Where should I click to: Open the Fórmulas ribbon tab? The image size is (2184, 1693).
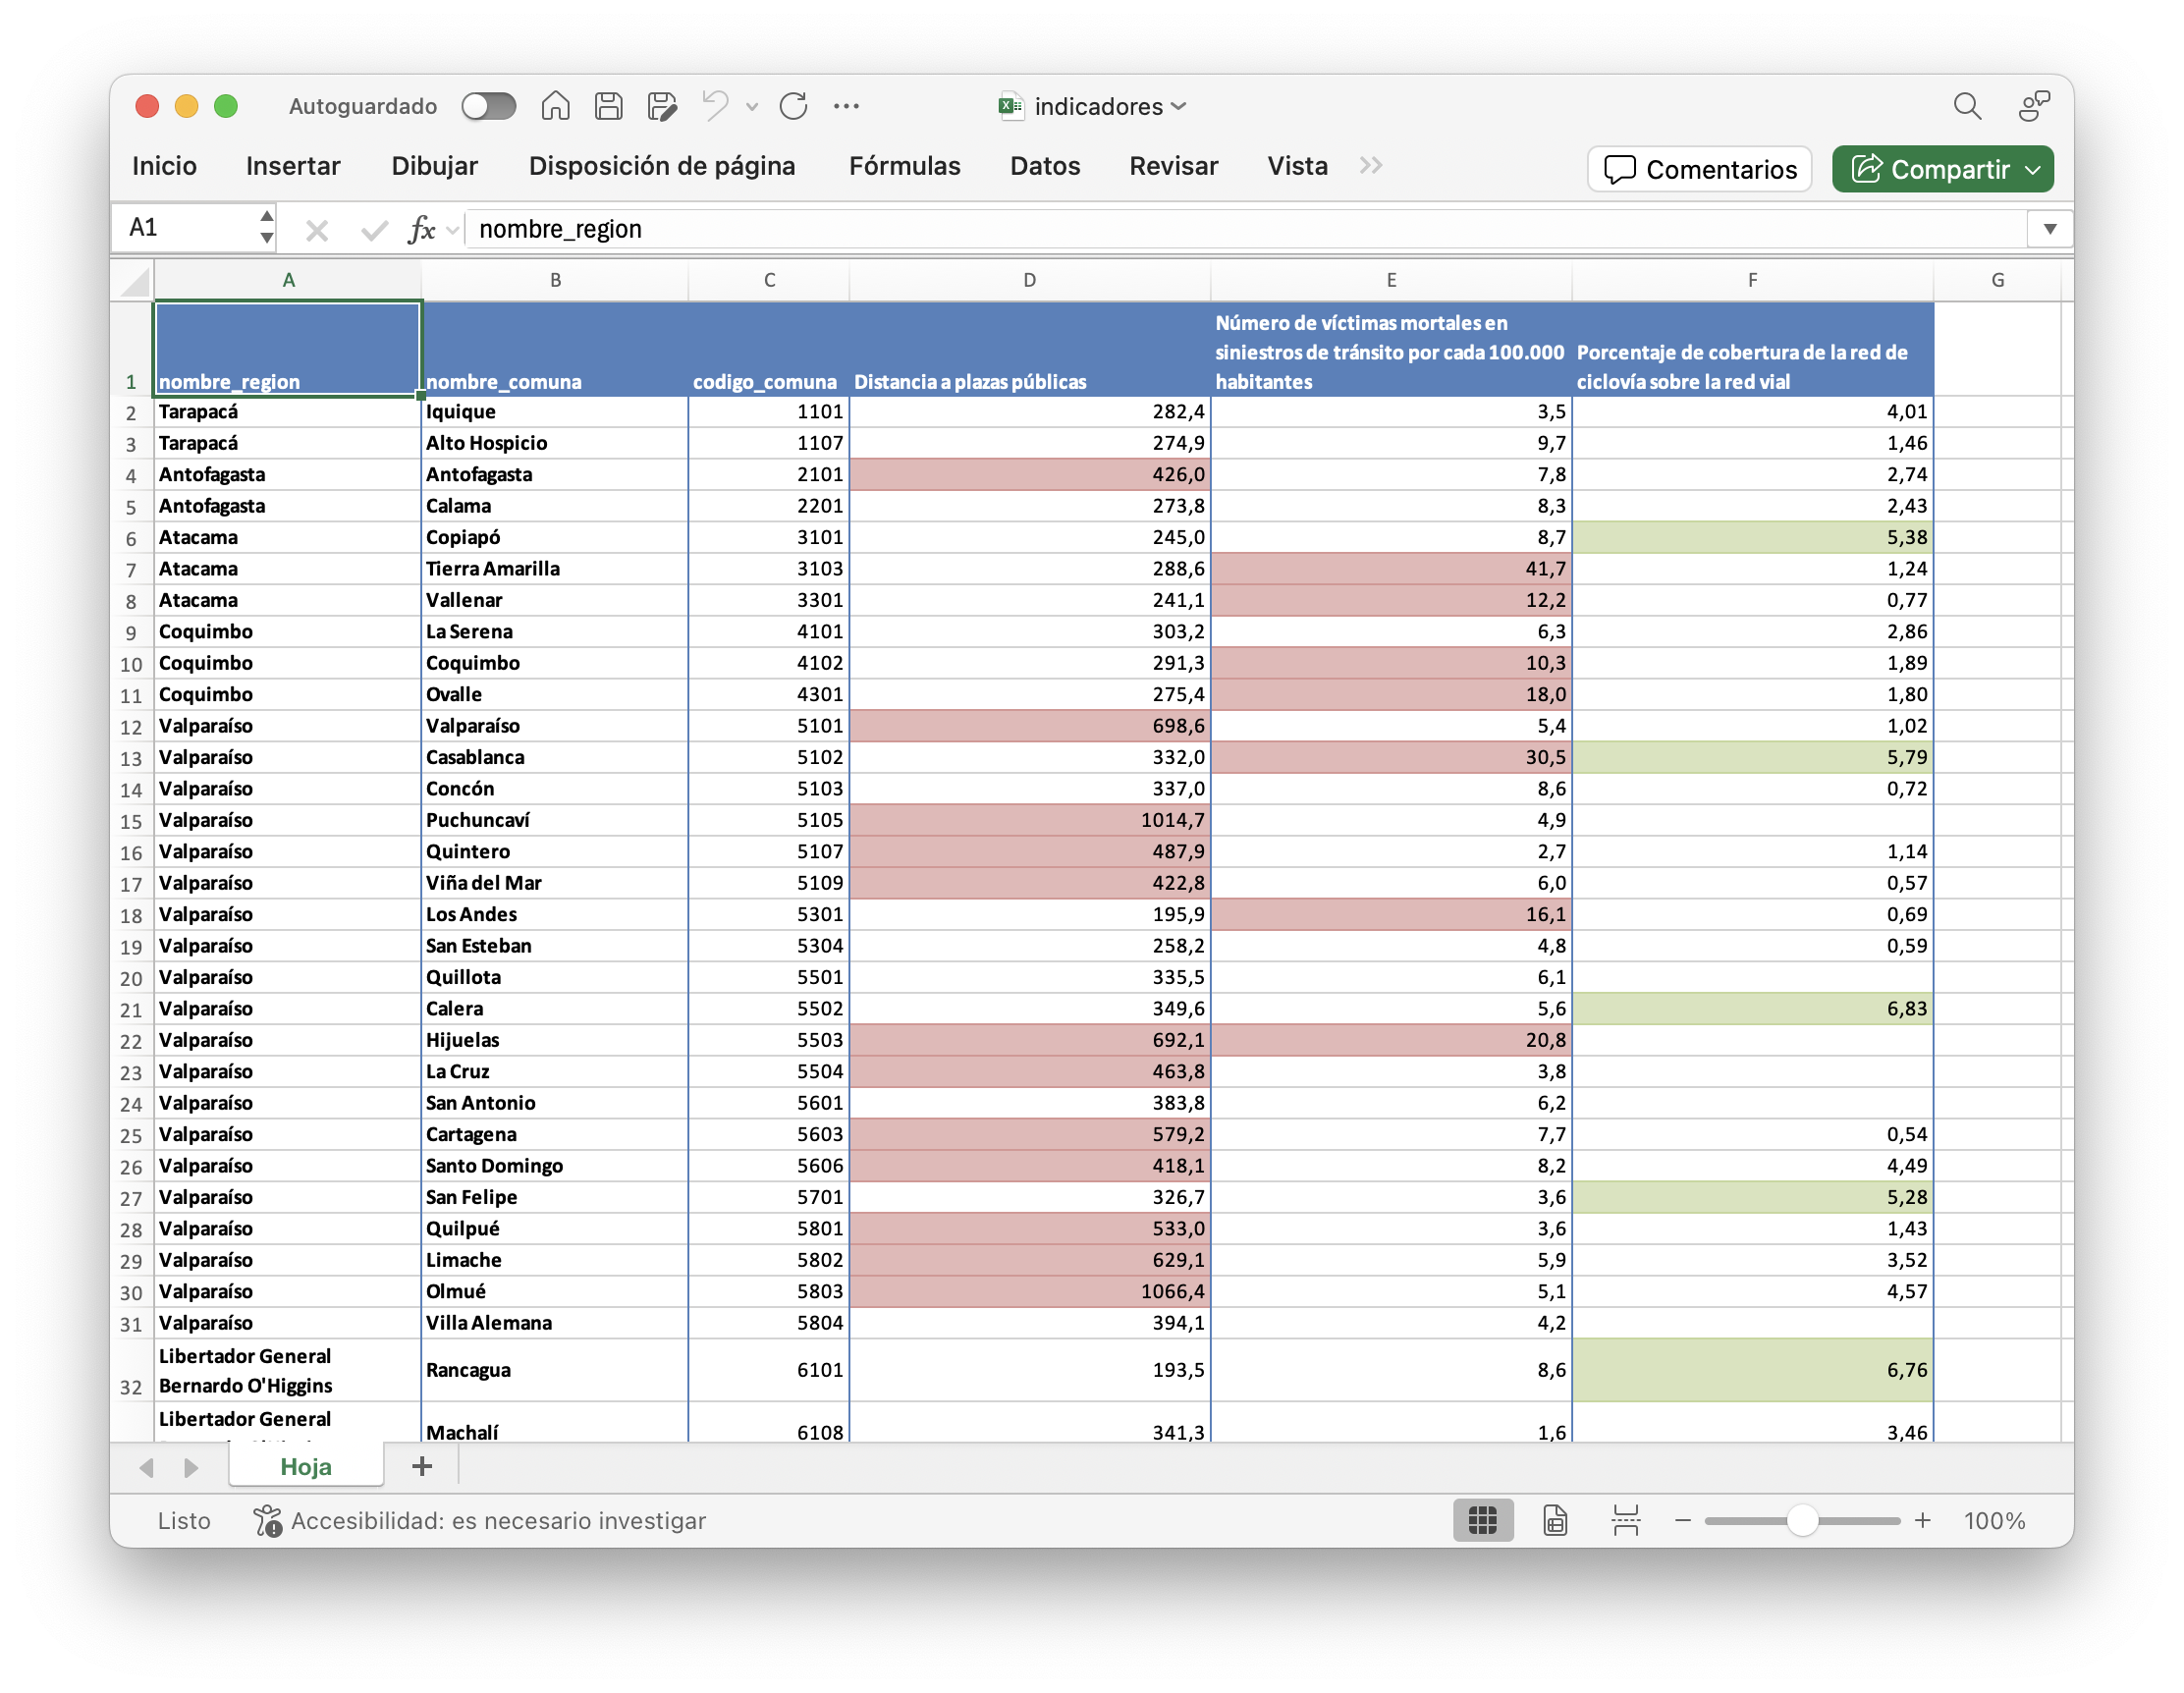point(904,166)
